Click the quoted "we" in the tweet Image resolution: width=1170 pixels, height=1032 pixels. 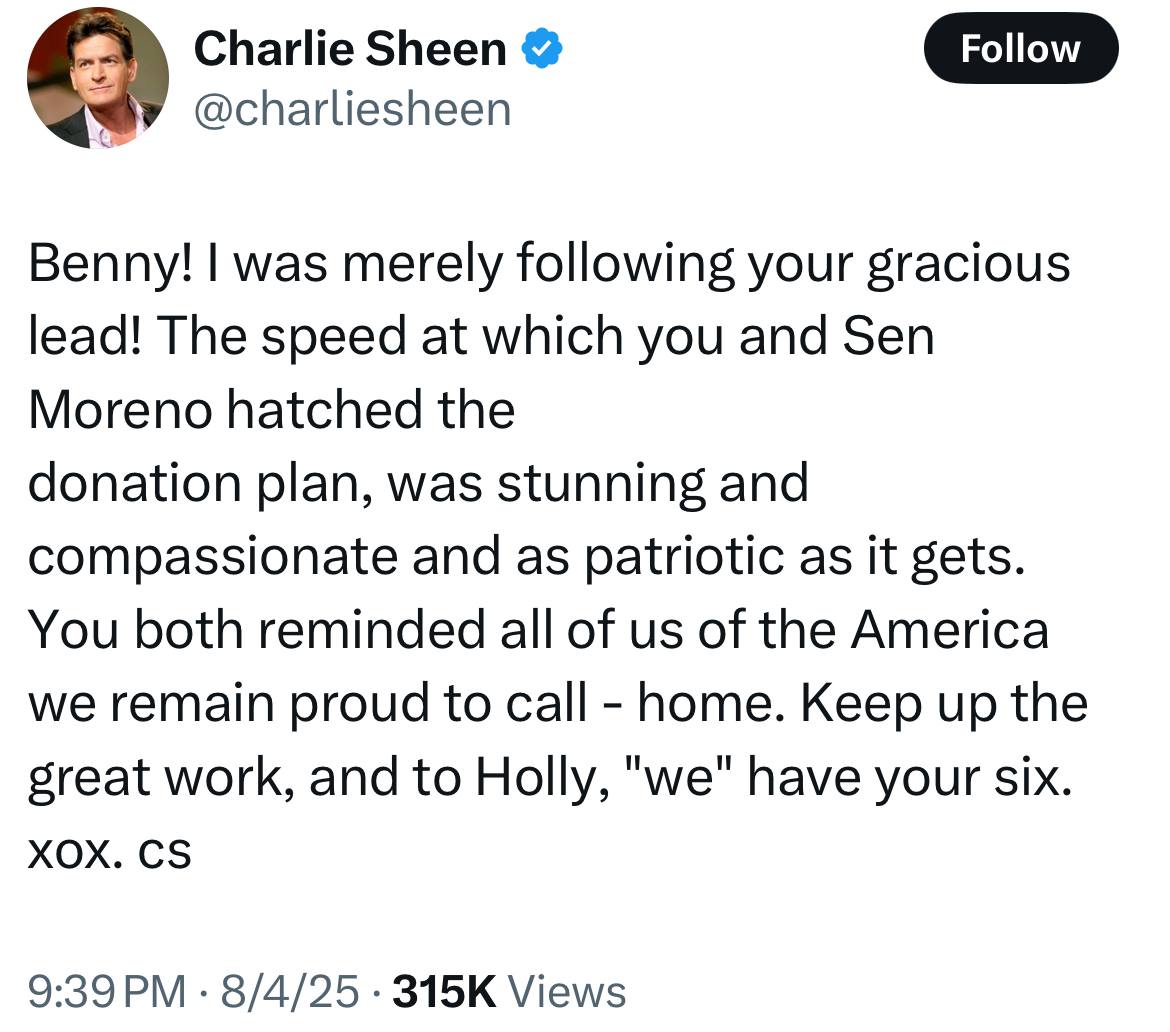pos(679,776)
